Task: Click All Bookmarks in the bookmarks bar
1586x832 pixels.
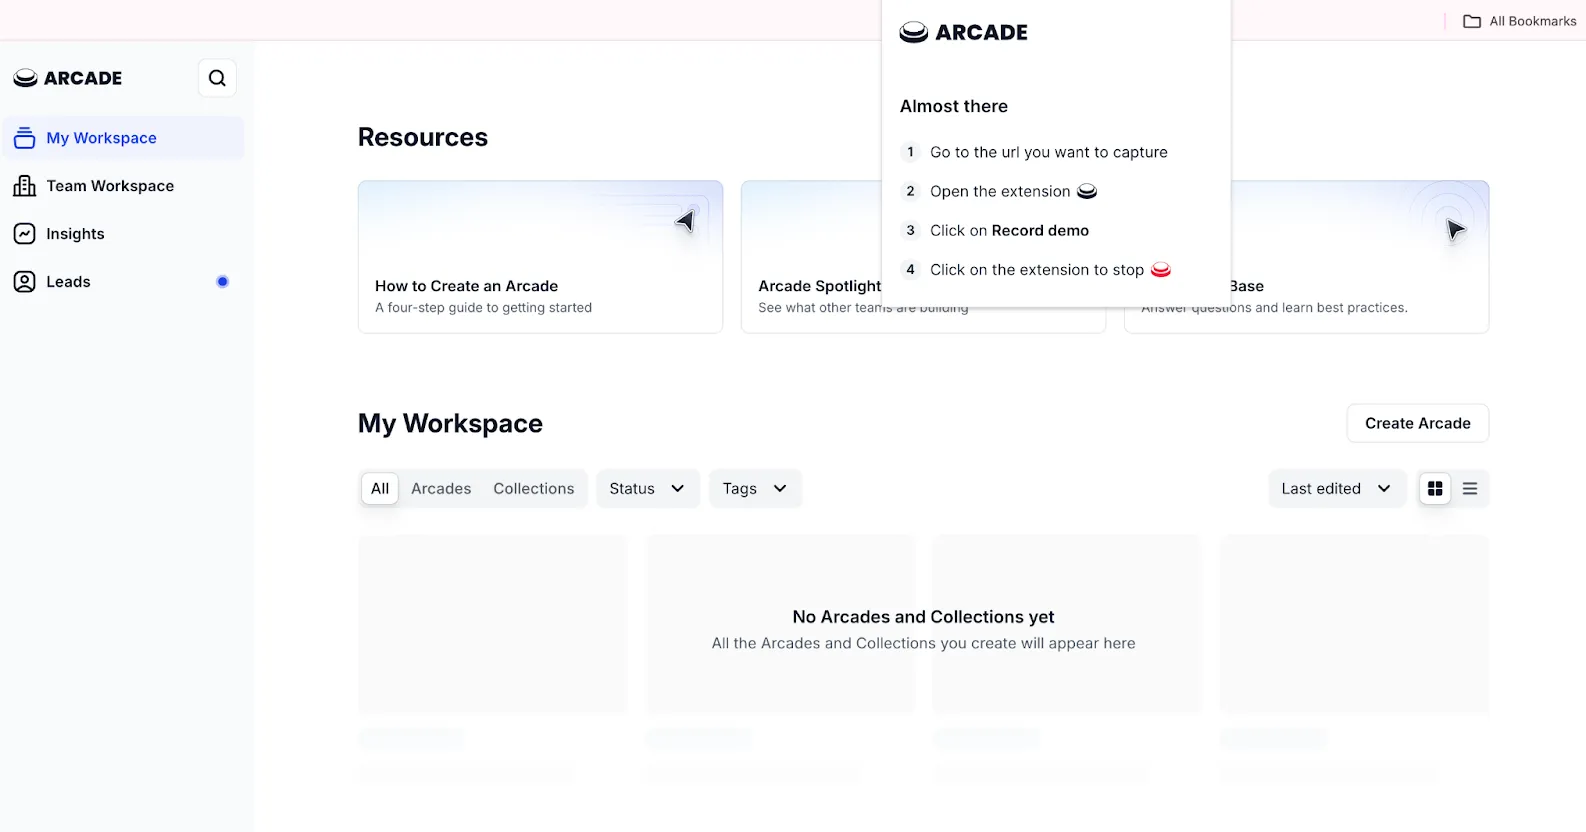Action: click(1520, 21)
